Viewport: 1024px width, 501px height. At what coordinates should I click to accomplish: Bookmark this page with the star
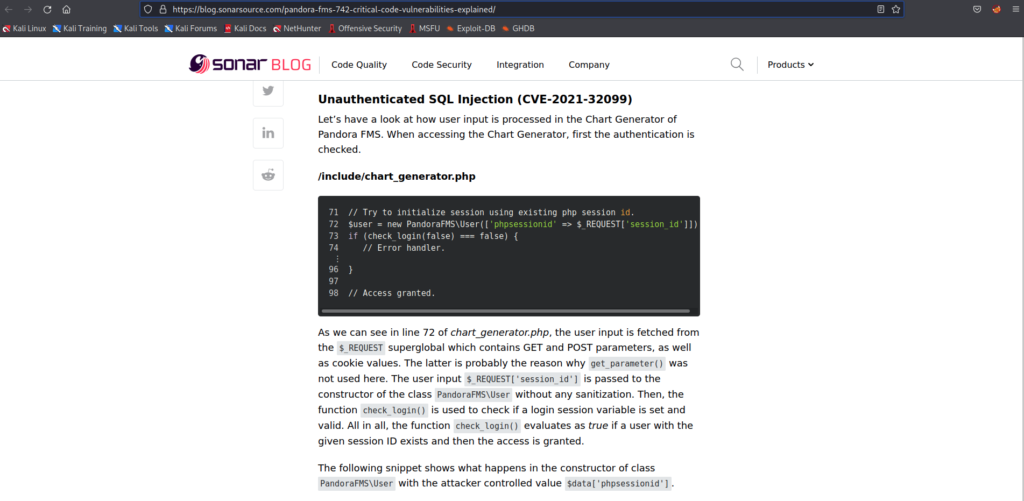[x=896, y=9]
